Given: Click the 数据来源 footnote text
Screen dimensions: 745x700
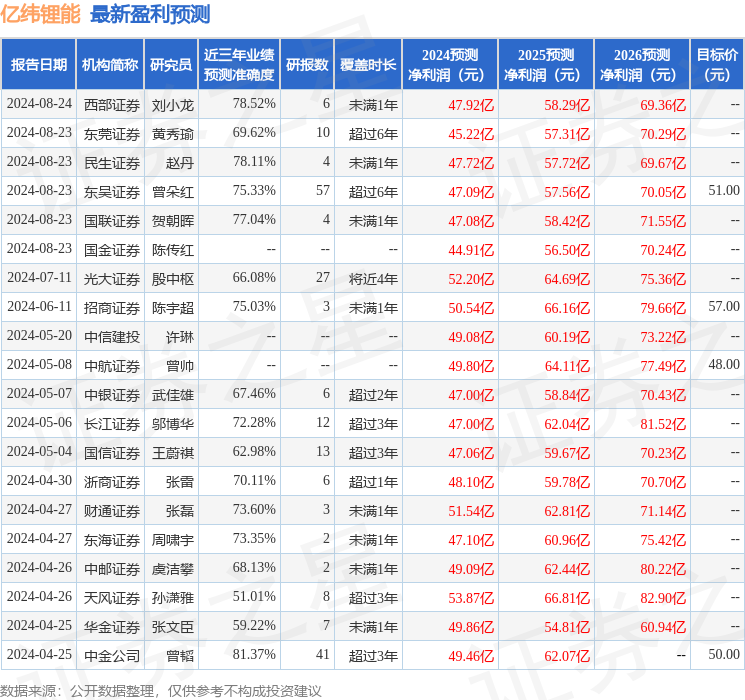Looking at the screenshot, I should click(x=161, y=690).
